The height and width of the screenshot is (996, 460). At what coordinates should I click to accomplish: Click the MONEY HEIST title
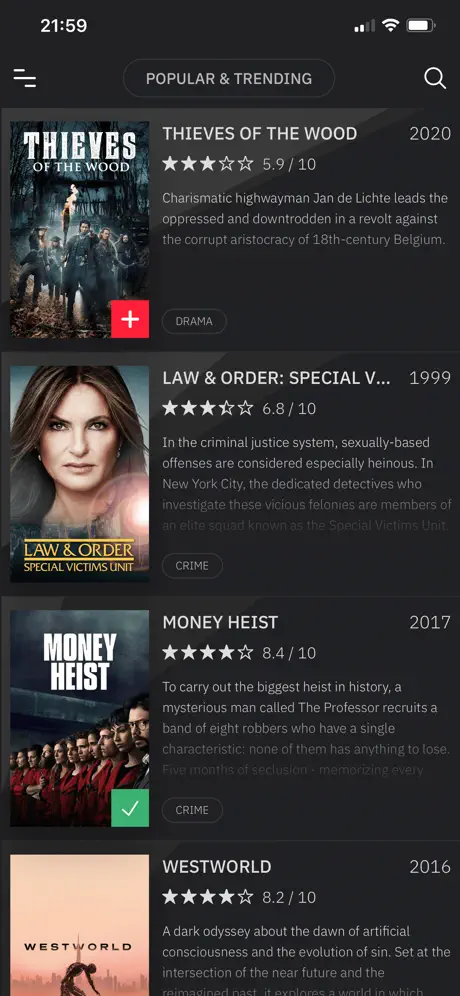click(220, 622)
